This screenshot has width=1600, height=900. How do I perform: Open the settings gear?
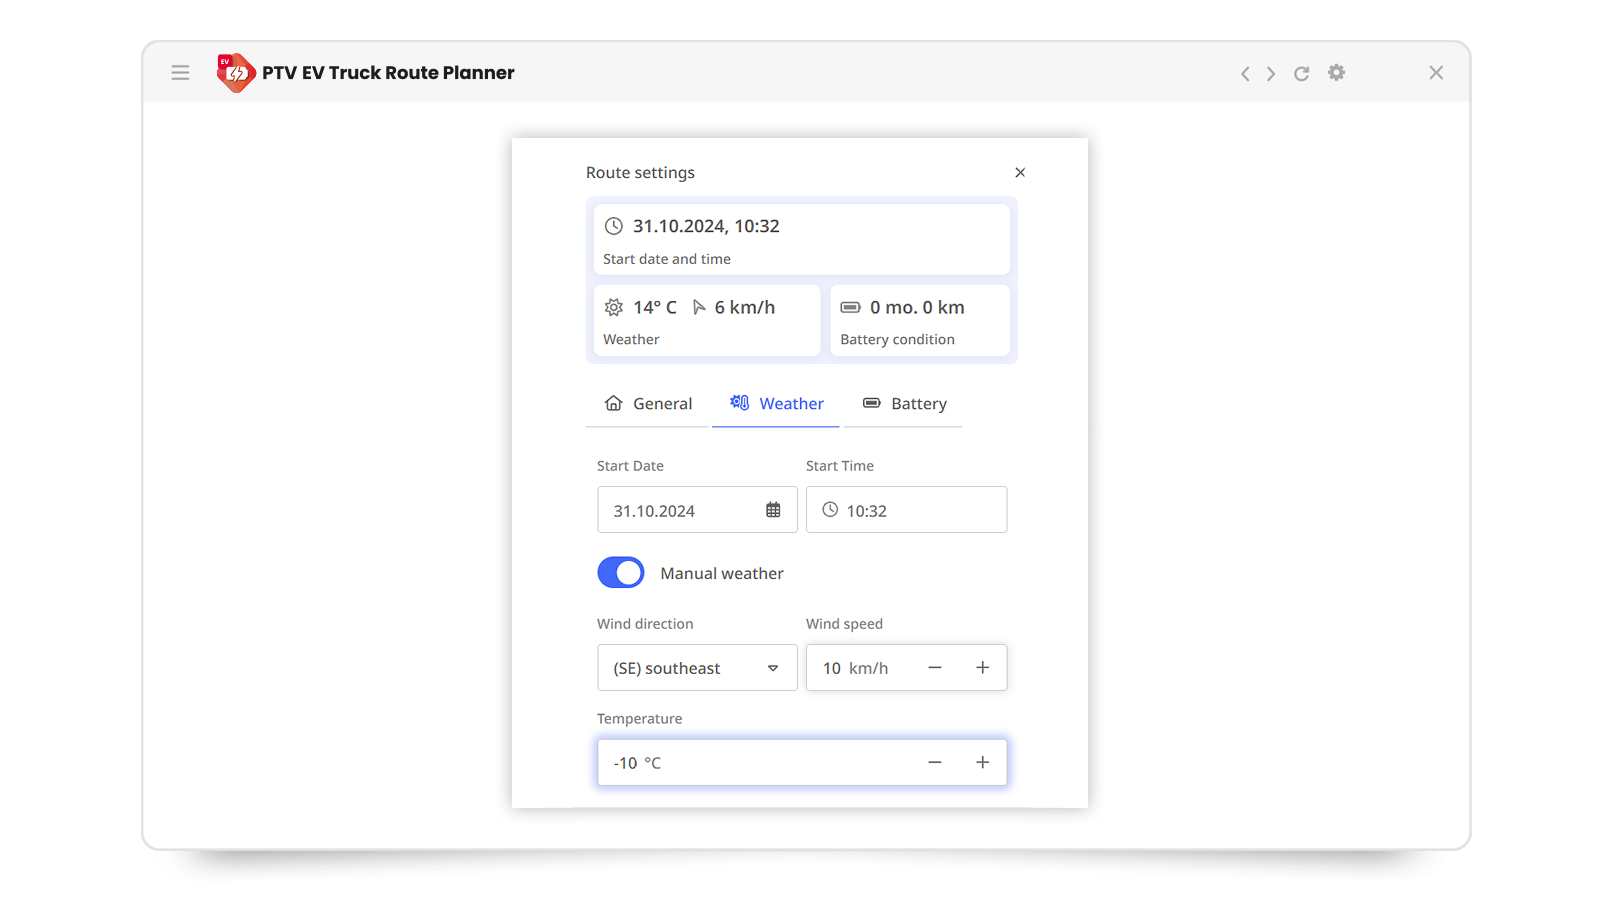(1336, 73)
